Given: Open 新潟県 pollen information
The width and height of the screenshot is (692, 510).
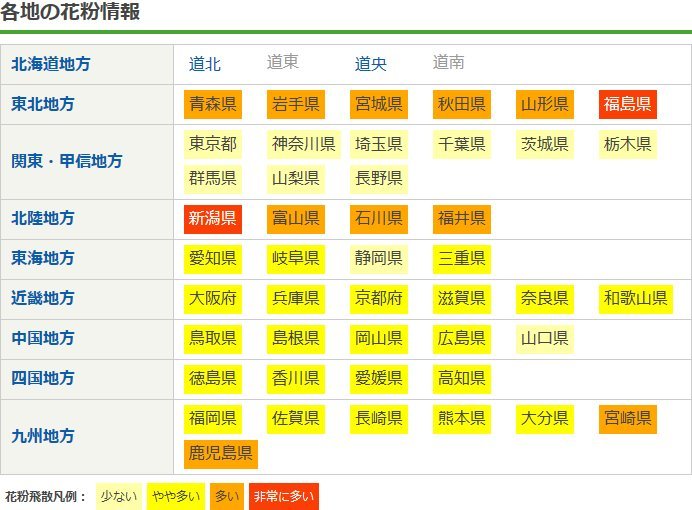Looking at the screenshot, I should [213, 219].
